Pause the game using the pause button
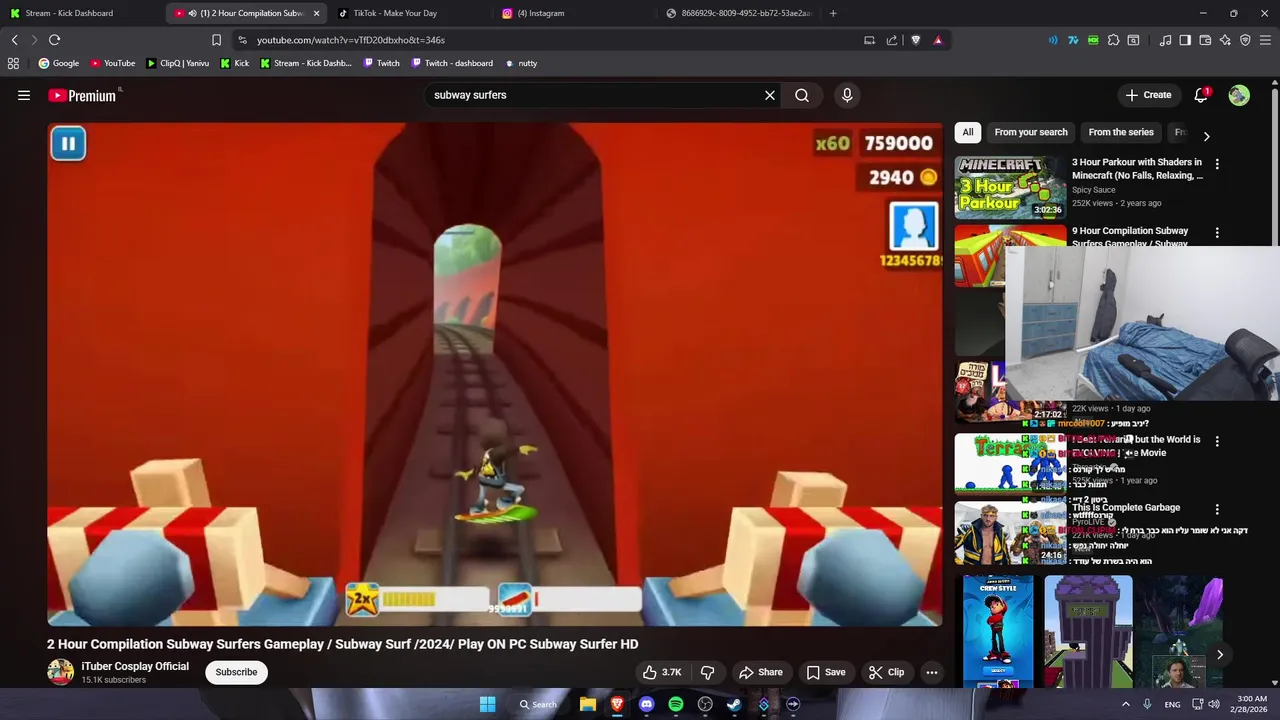This screenshot has width=1280, height=720. click(x=68, y=143)
